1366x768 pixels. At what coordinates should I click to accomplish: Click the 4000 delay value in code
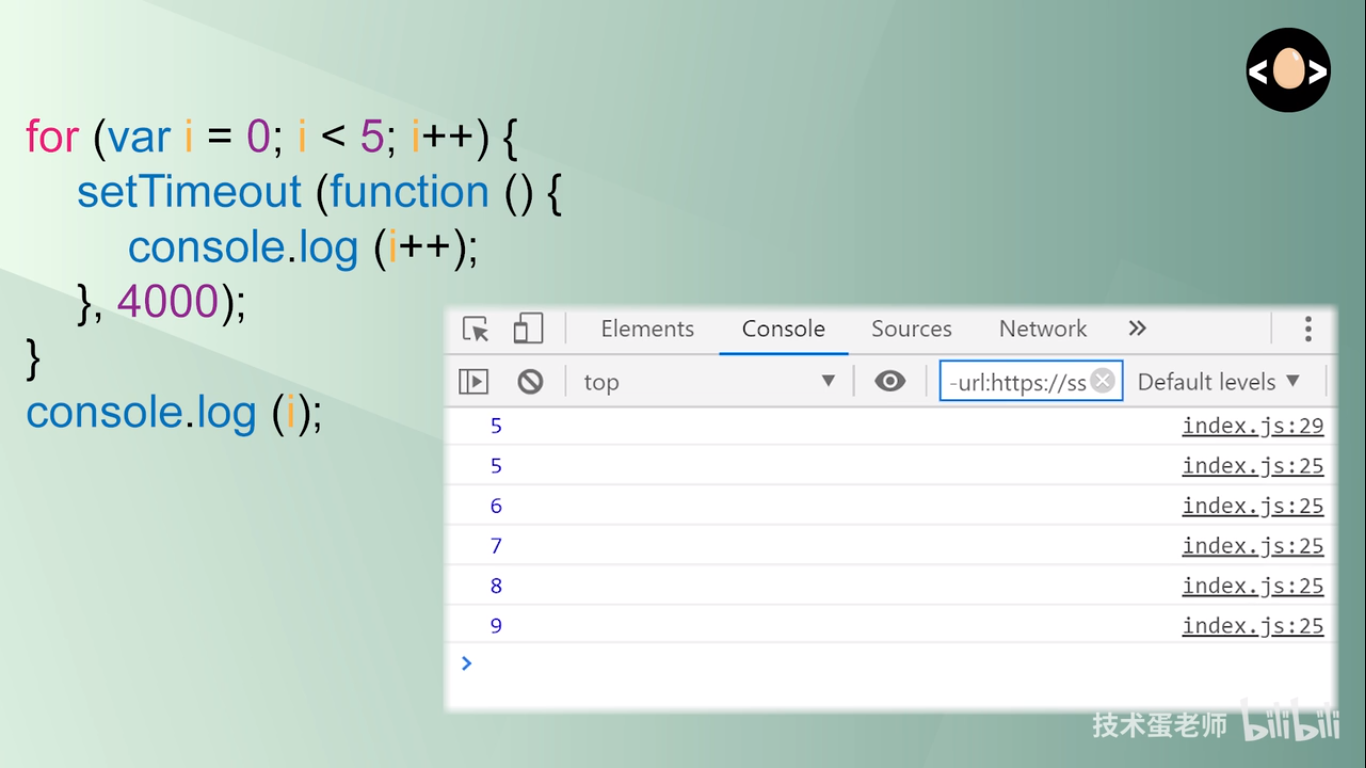pos(168,301)
